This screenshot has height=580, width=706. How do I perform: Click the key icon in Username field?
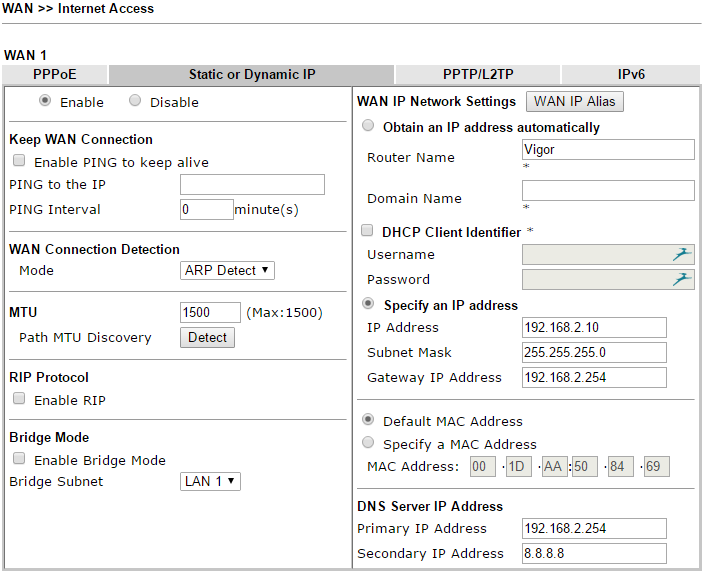point(682,254)
